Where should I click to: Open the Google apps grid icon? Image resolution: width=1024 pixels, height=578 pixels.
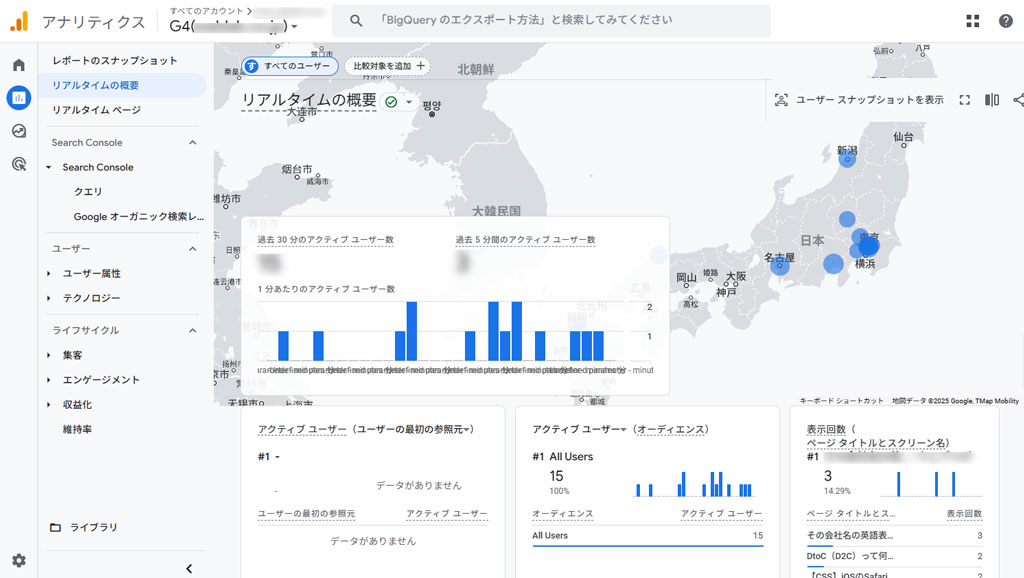coord(972,21)
